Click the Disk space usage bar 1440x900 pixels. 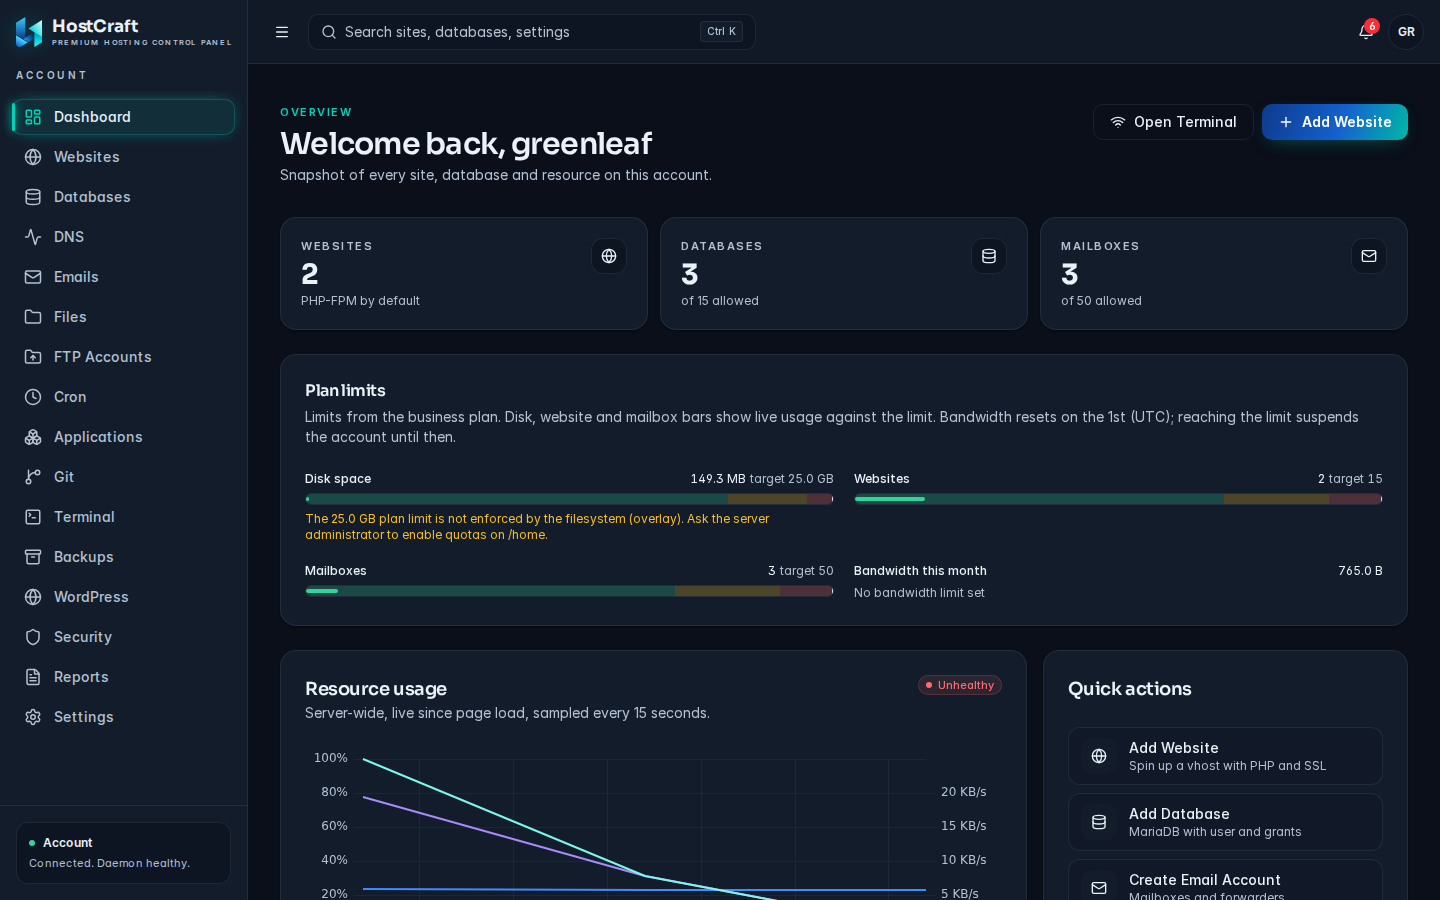point(569,499)
